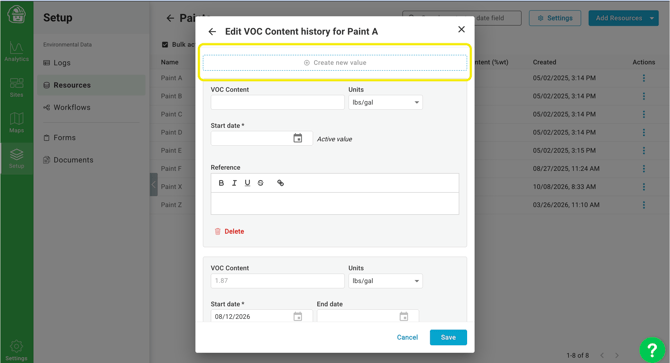Go back using dialog's back arrow
670x363 pixels.
(x=212, y=32)
